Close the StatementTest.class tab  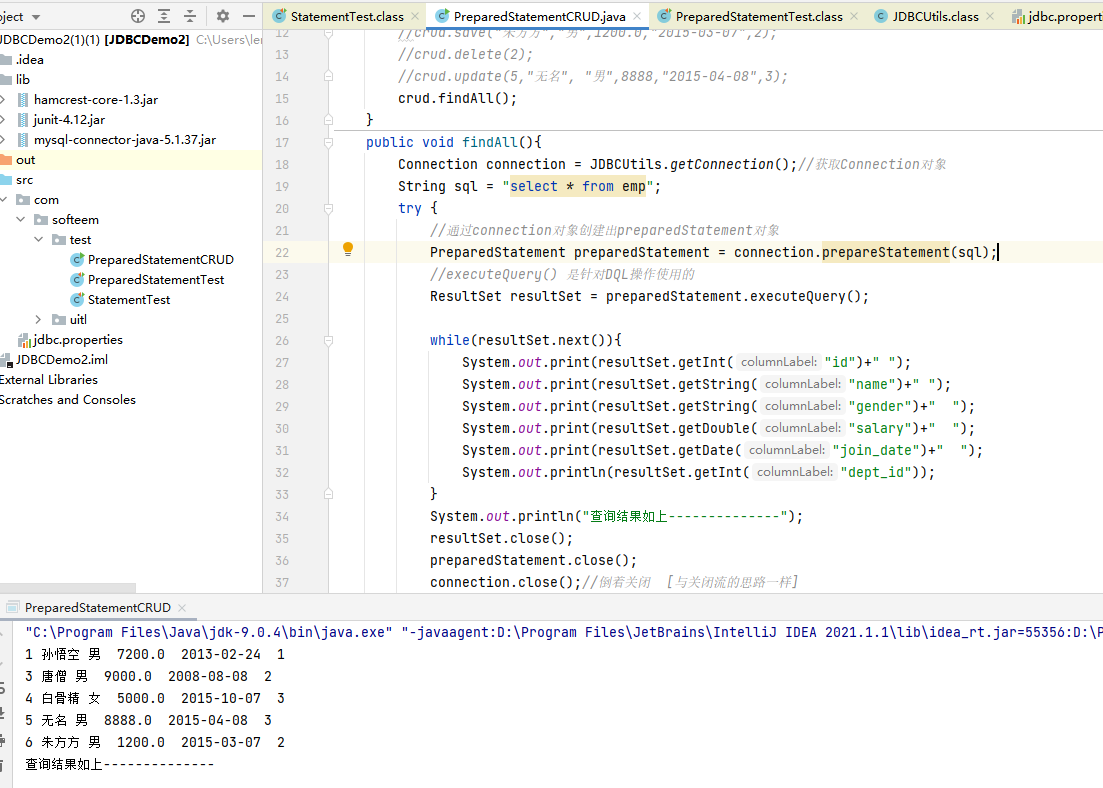(415, 16)
